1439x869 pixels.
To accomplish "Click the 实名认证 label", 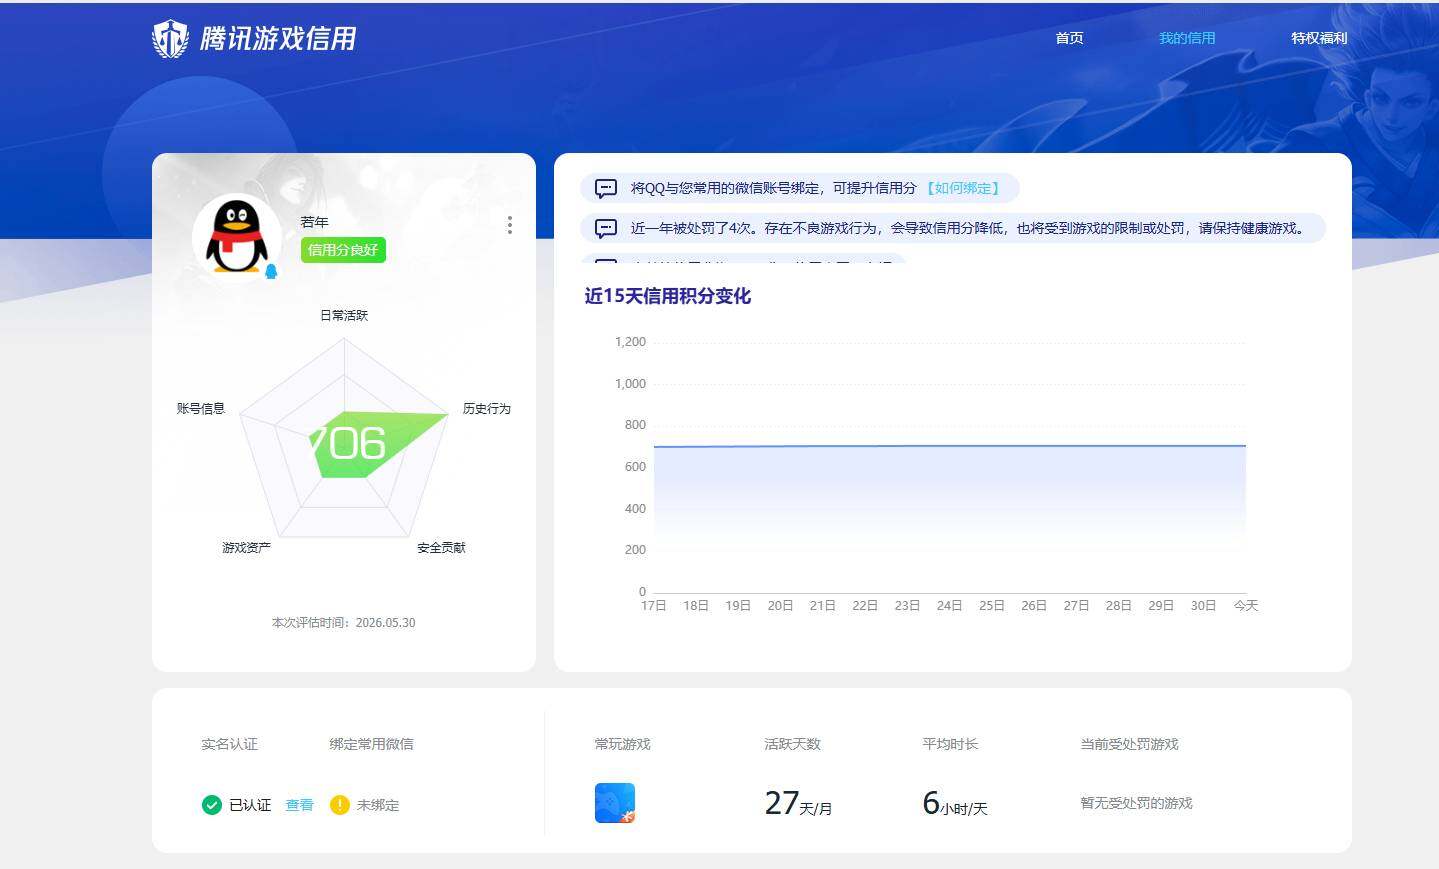I will (229, 744).
